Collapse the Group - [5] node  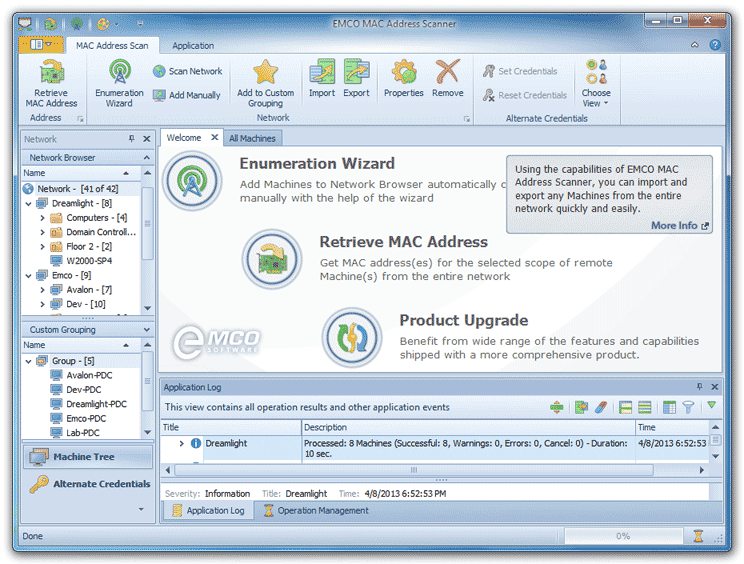point(28,361)
